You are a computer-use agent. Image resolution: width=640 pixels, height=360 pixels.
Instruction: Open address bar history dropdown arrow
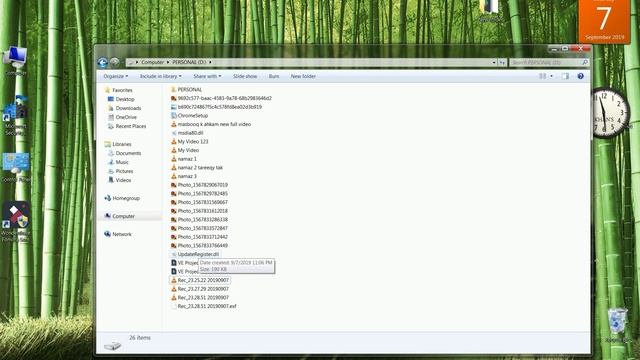[494, 62]
